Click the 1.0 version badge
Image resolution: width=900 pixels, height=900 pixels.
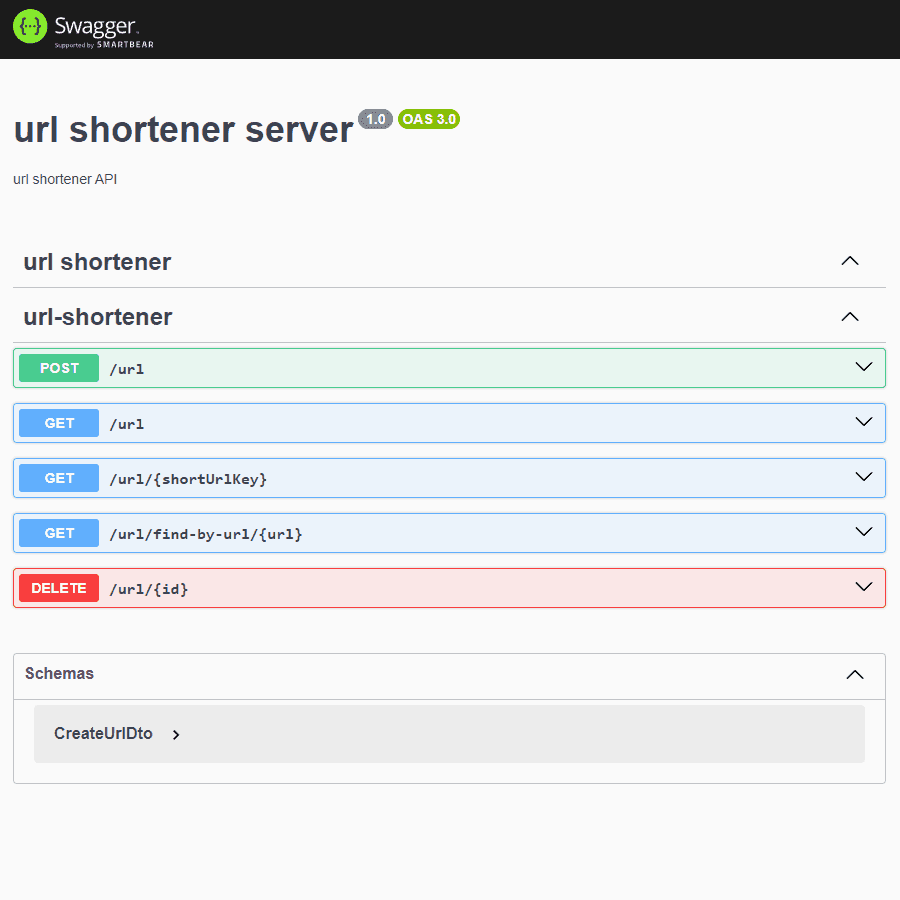pos(376,119)
